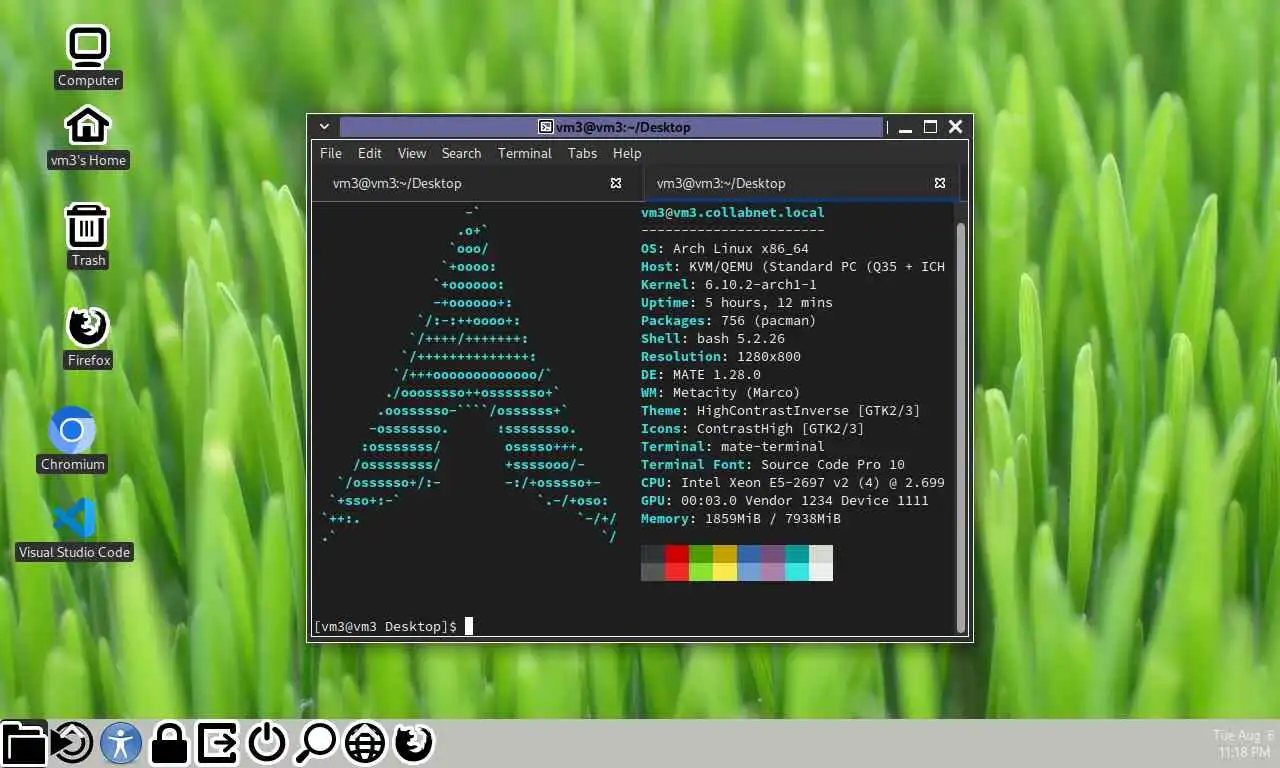Click the Shell 'bash 5.2.26' value
This screenshot has width=1280, height=768.
pos(741,338)
